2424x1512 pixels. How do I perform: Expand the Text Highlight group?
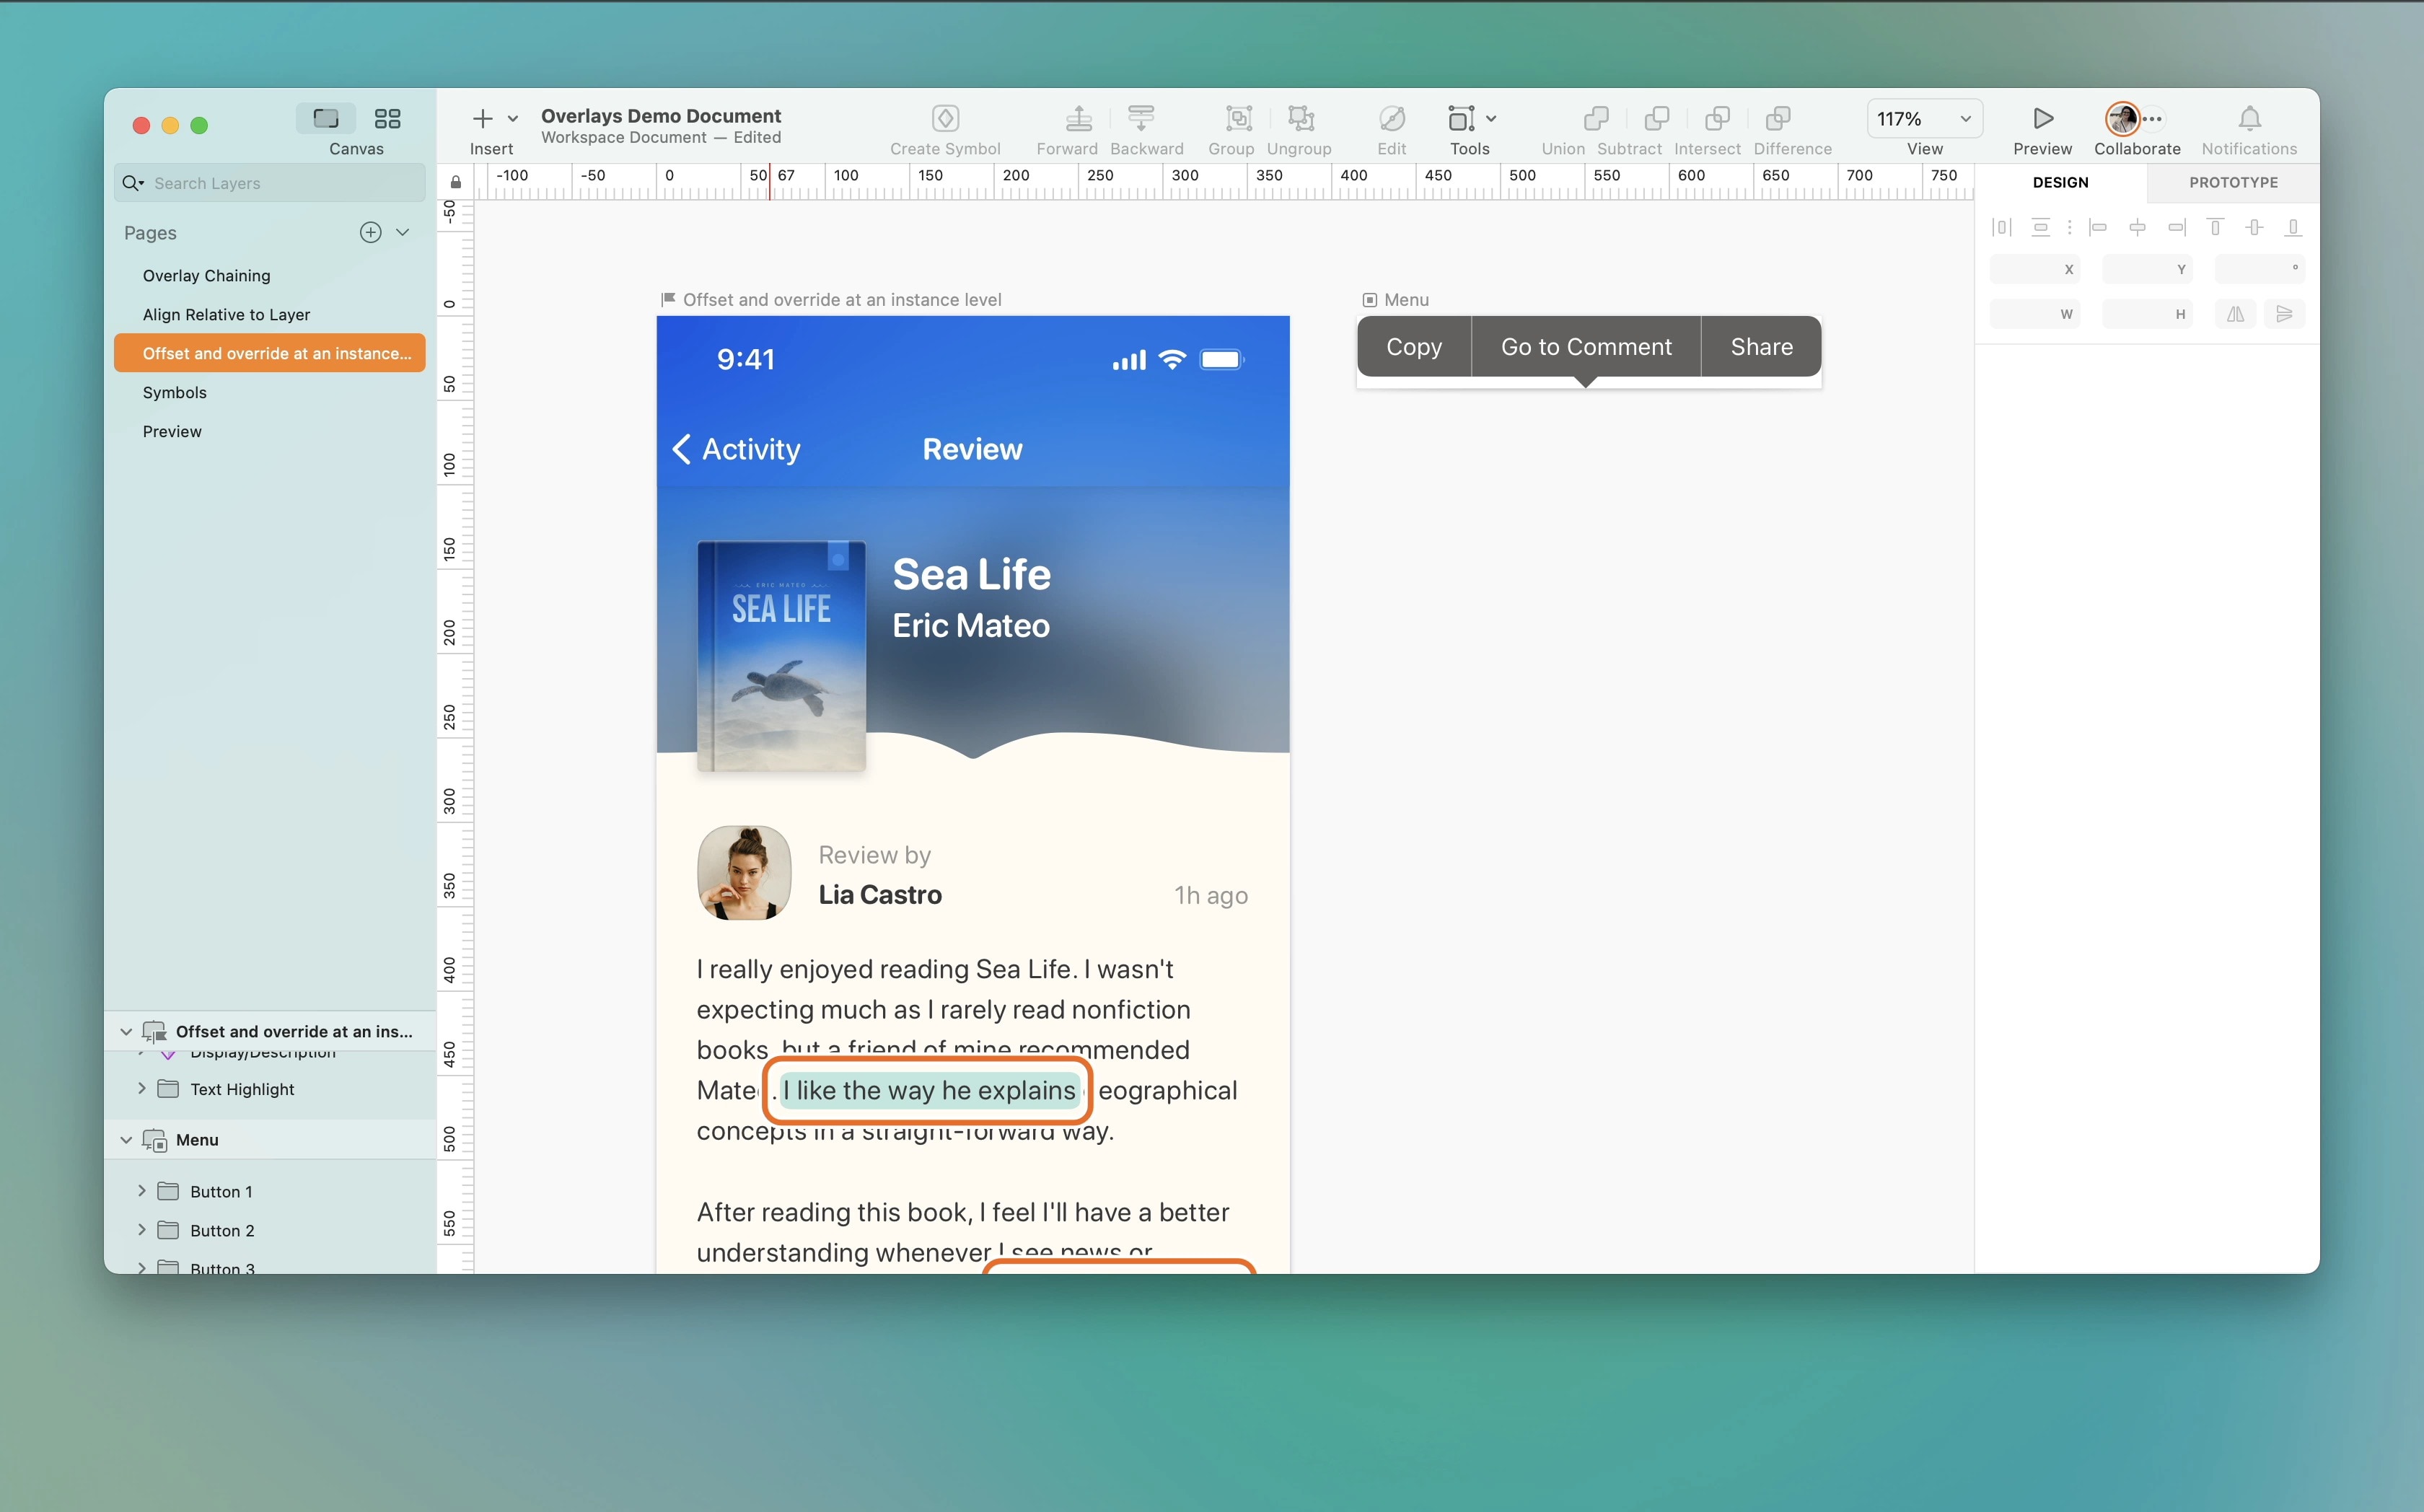click(x=141, y=1089)
